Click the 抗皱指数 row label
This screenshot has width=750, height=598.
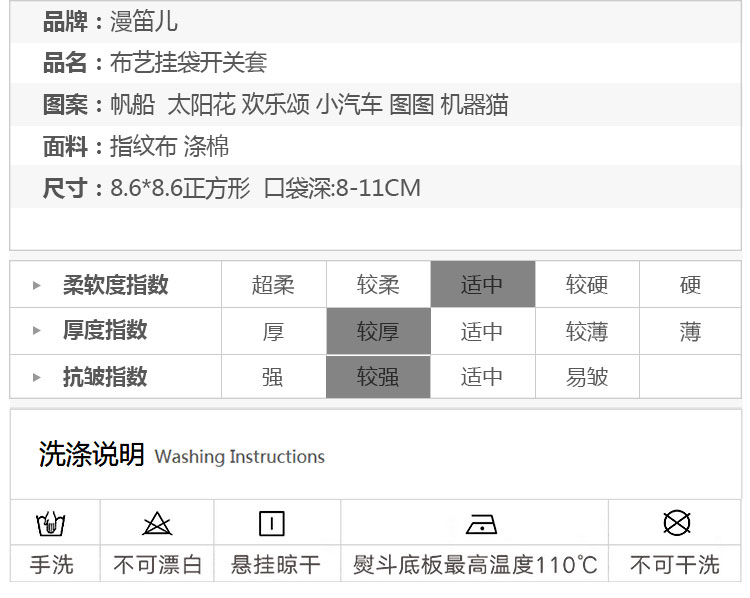(105, 377)
